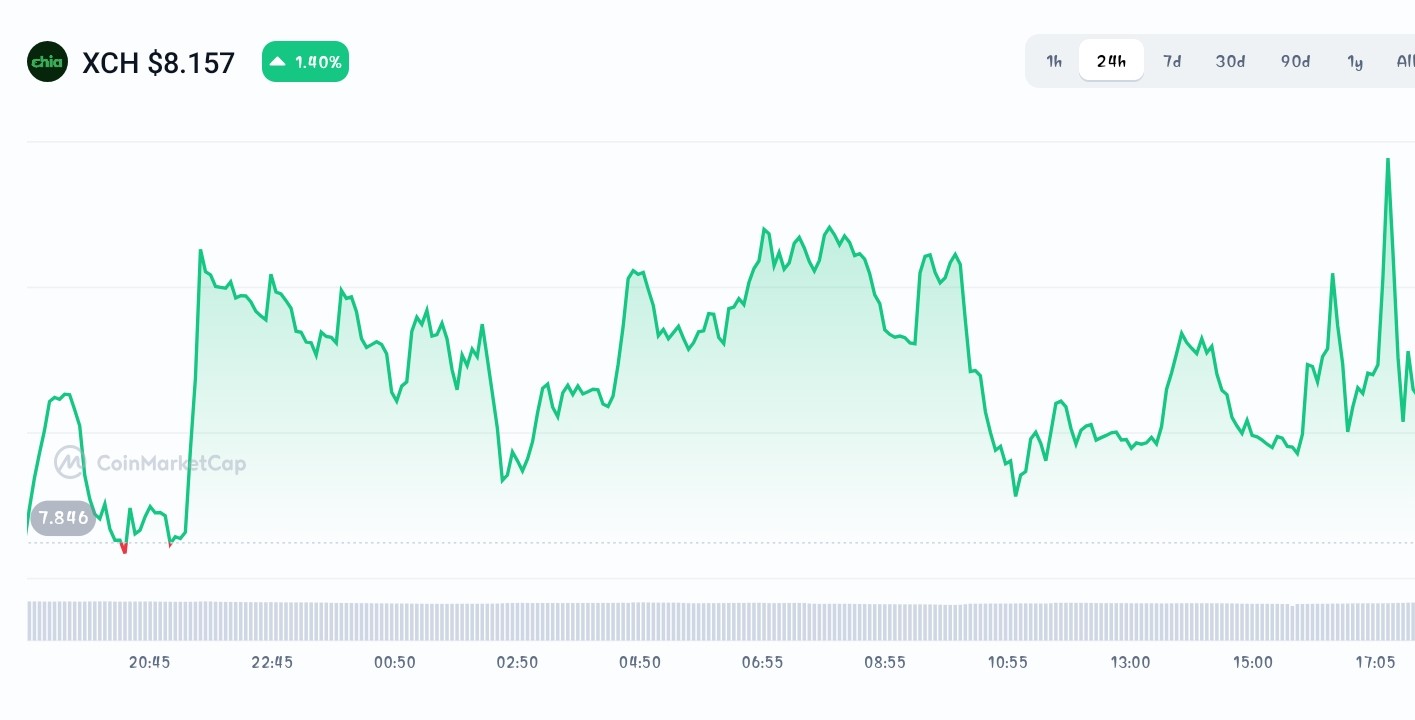Click the 7.846 price marker label
Viewport: 1415px width, 720px height.
point(62,517)
